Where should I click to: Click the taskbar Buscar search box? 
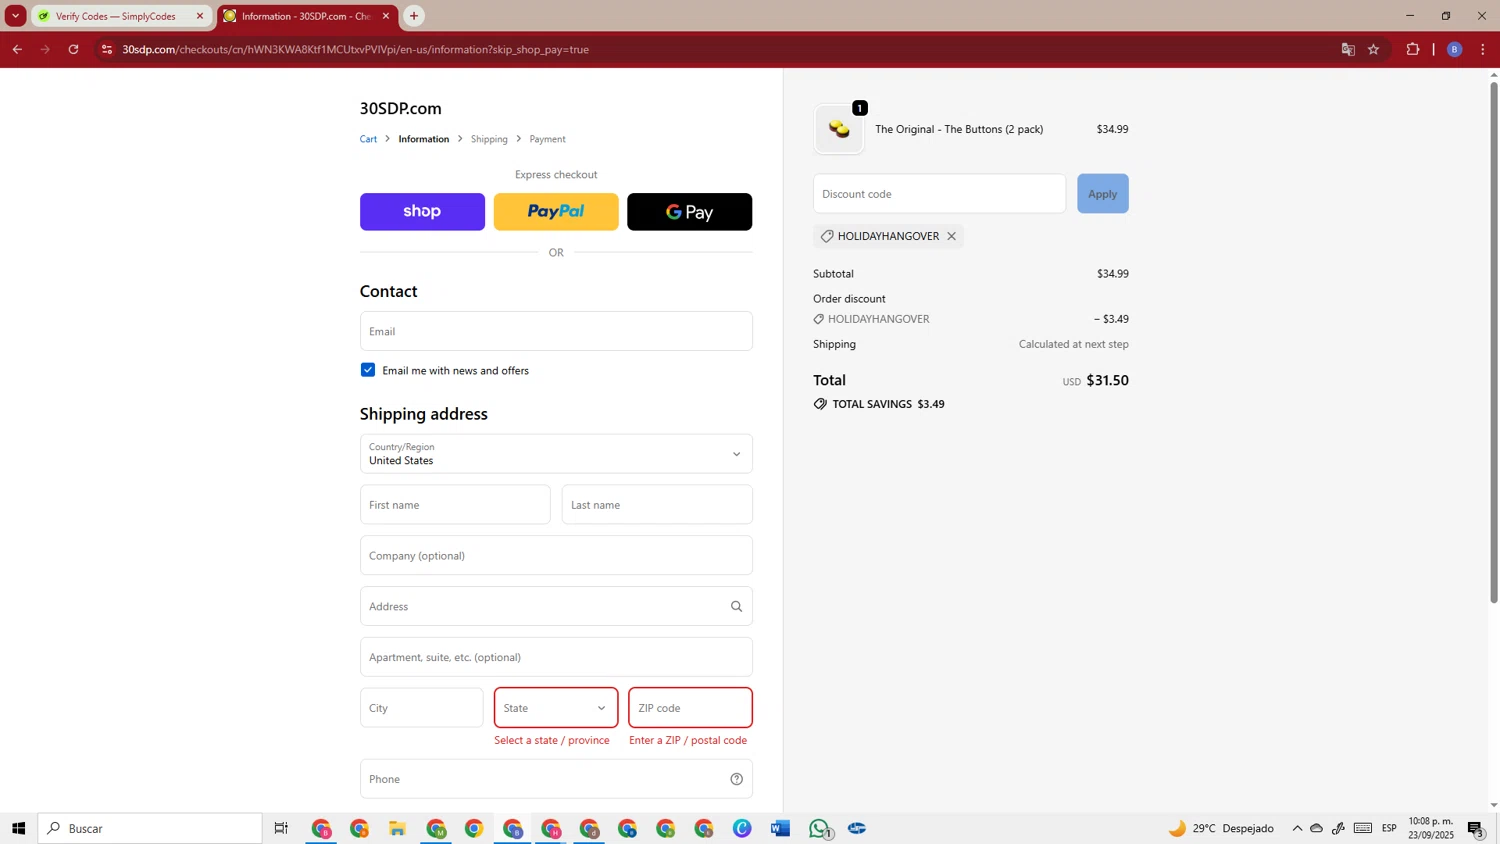pos(150,828)
